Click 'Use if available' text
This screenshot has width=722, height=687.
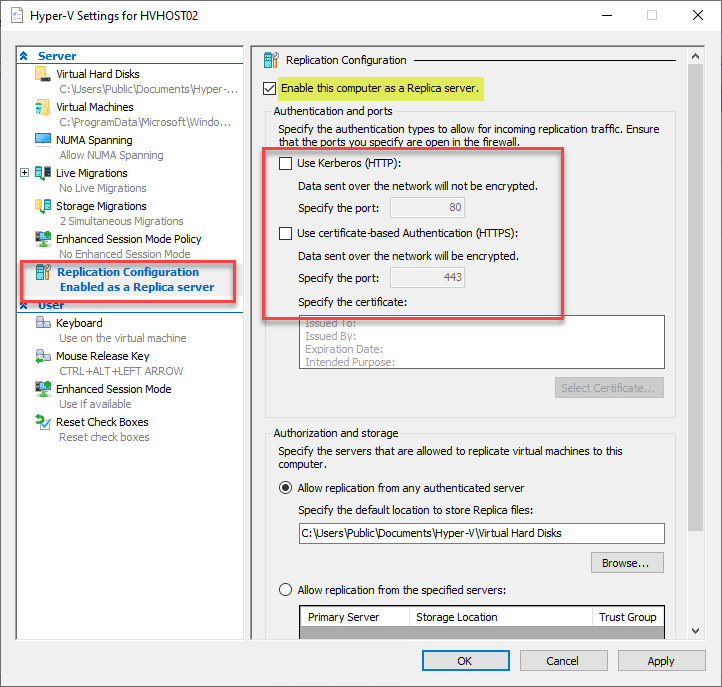(95, 404)
